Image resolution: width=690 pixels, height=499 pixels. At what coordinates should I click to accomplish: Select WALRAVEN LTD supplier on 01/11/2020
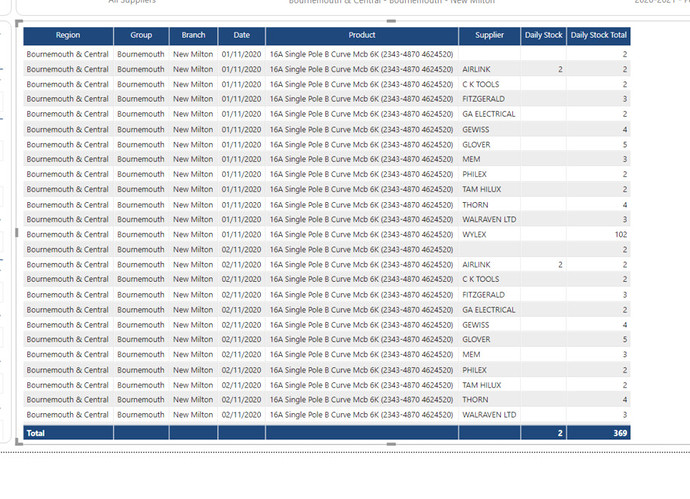pyautogui.click(x=489, y=219)
